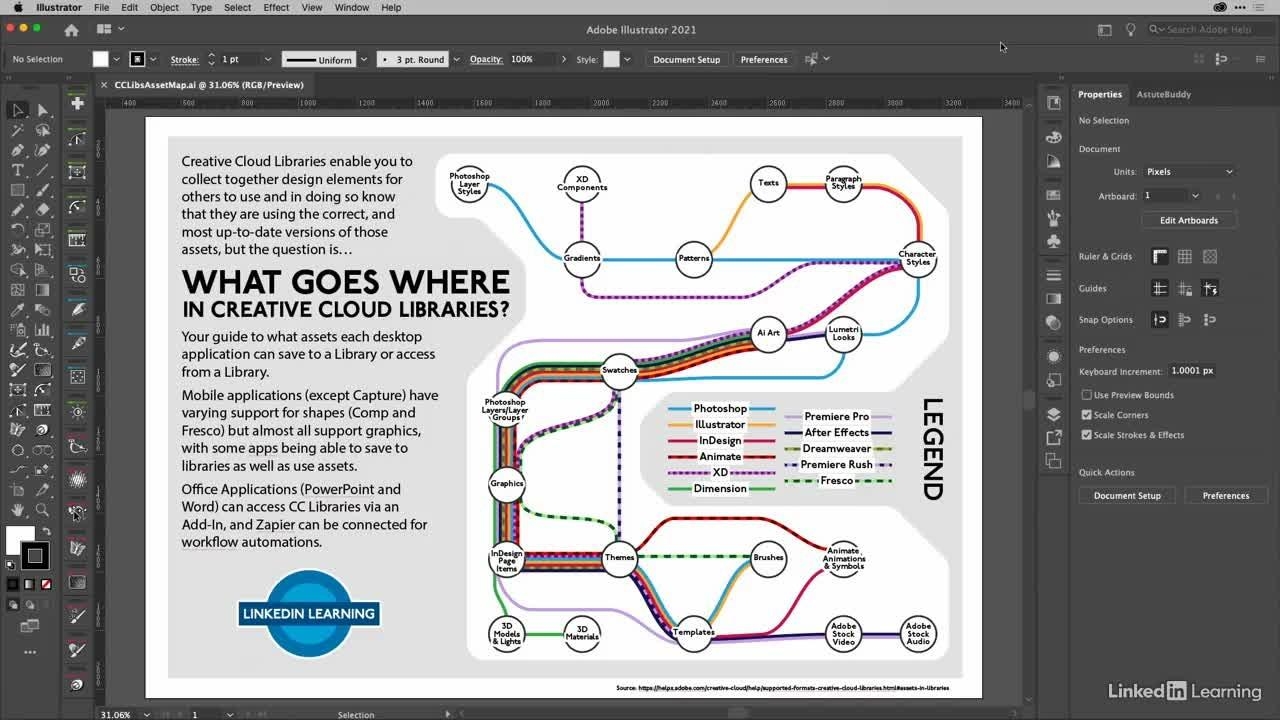Select the Direct Selection tool
Viewport: 1280px width, 720px height.
coord(43,110)
